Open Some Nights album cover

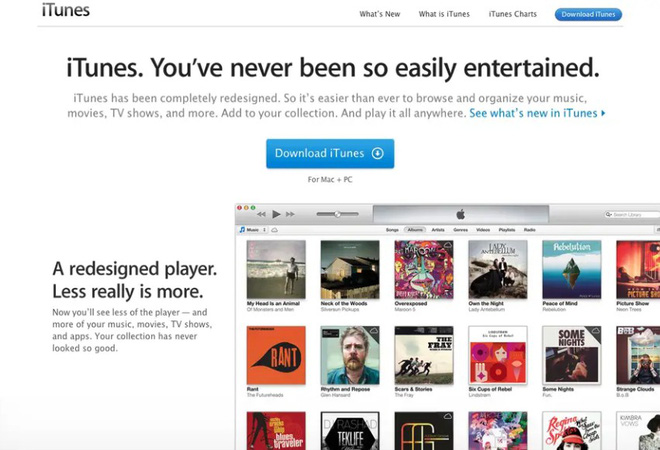(572, 355)
